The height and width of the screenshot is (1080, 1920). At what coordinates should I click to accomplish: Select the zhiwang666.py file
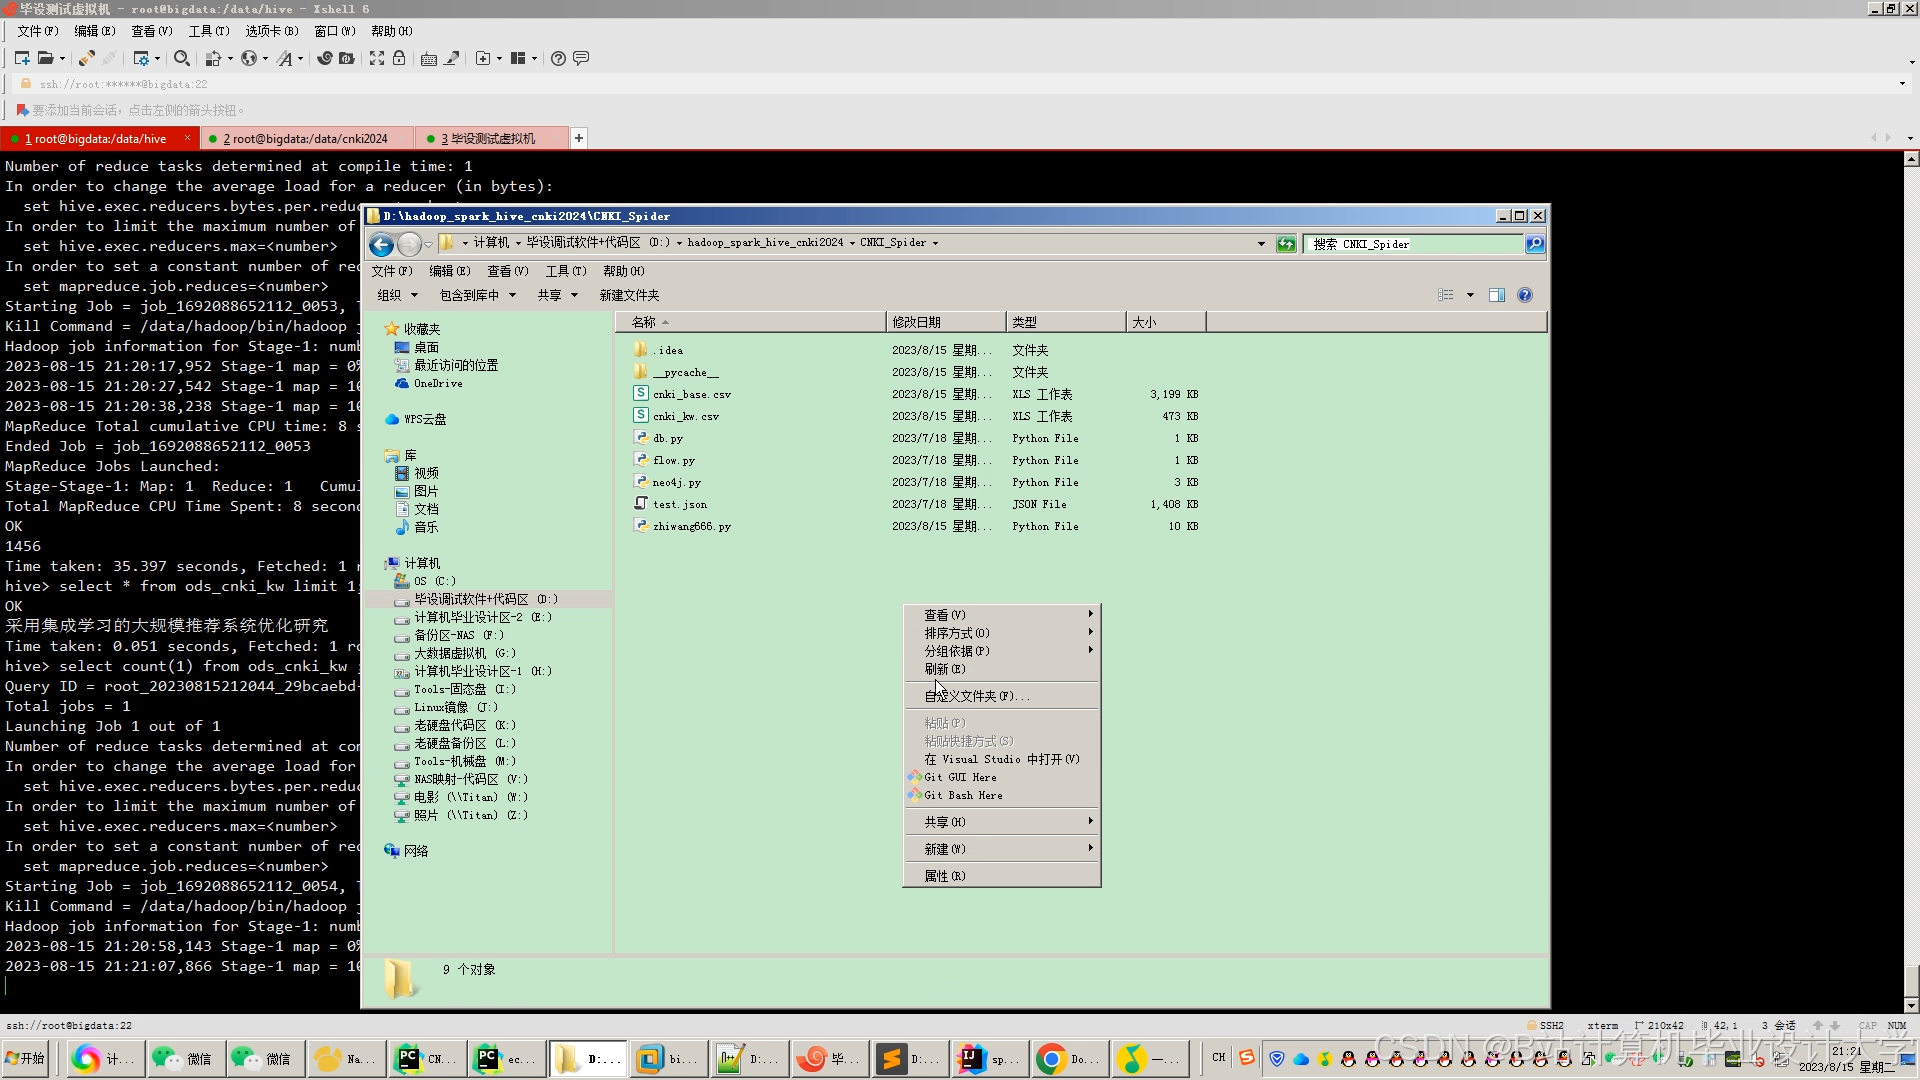pyautogui.click(x=691, y=526)
